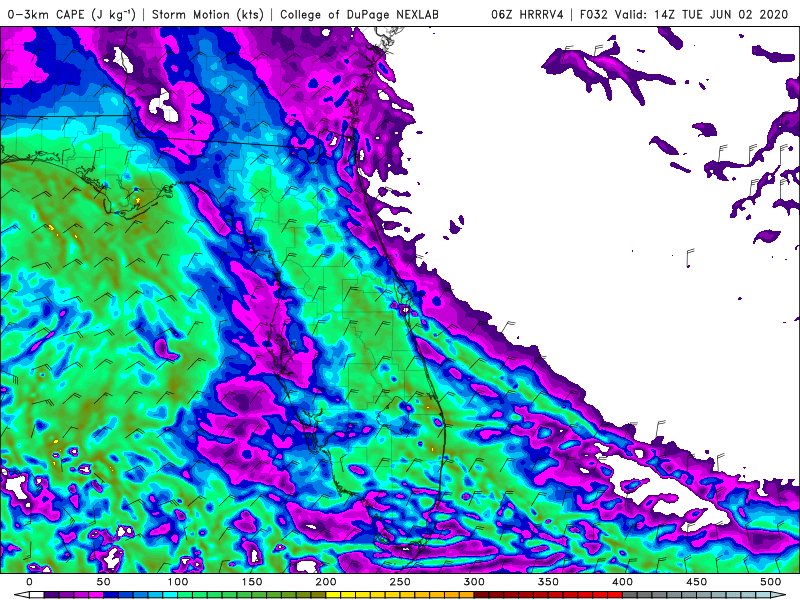Click the '250' color bar label

click(400, 582)
